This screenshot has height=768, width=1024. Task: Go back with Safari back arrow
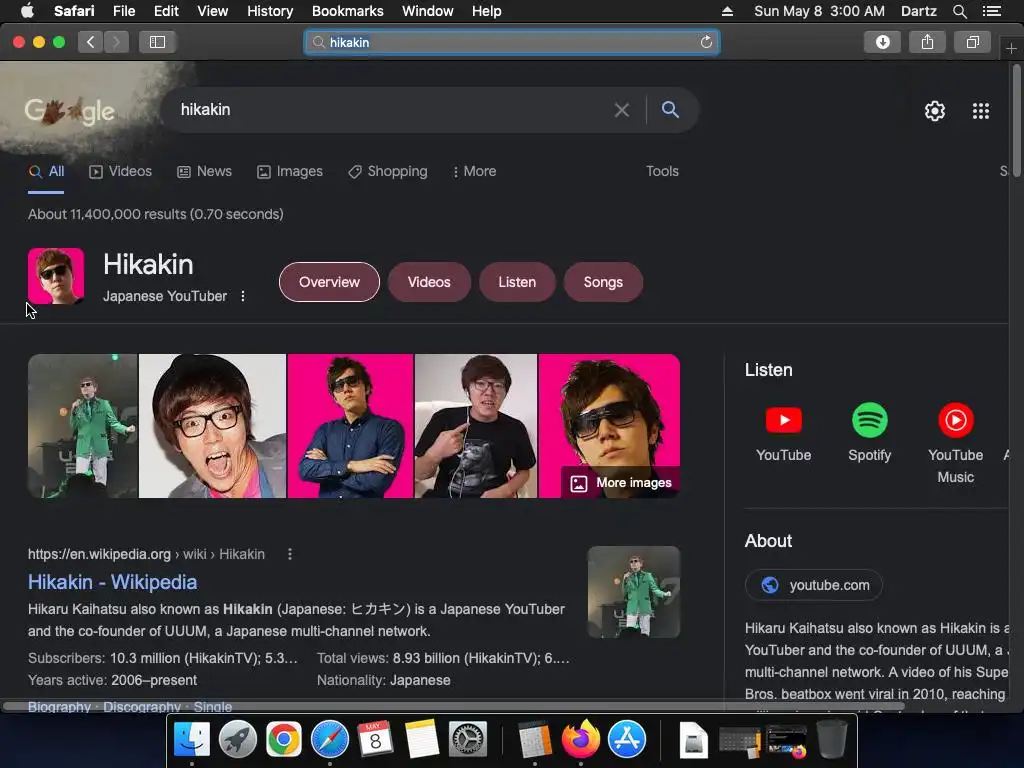(91, 42)
